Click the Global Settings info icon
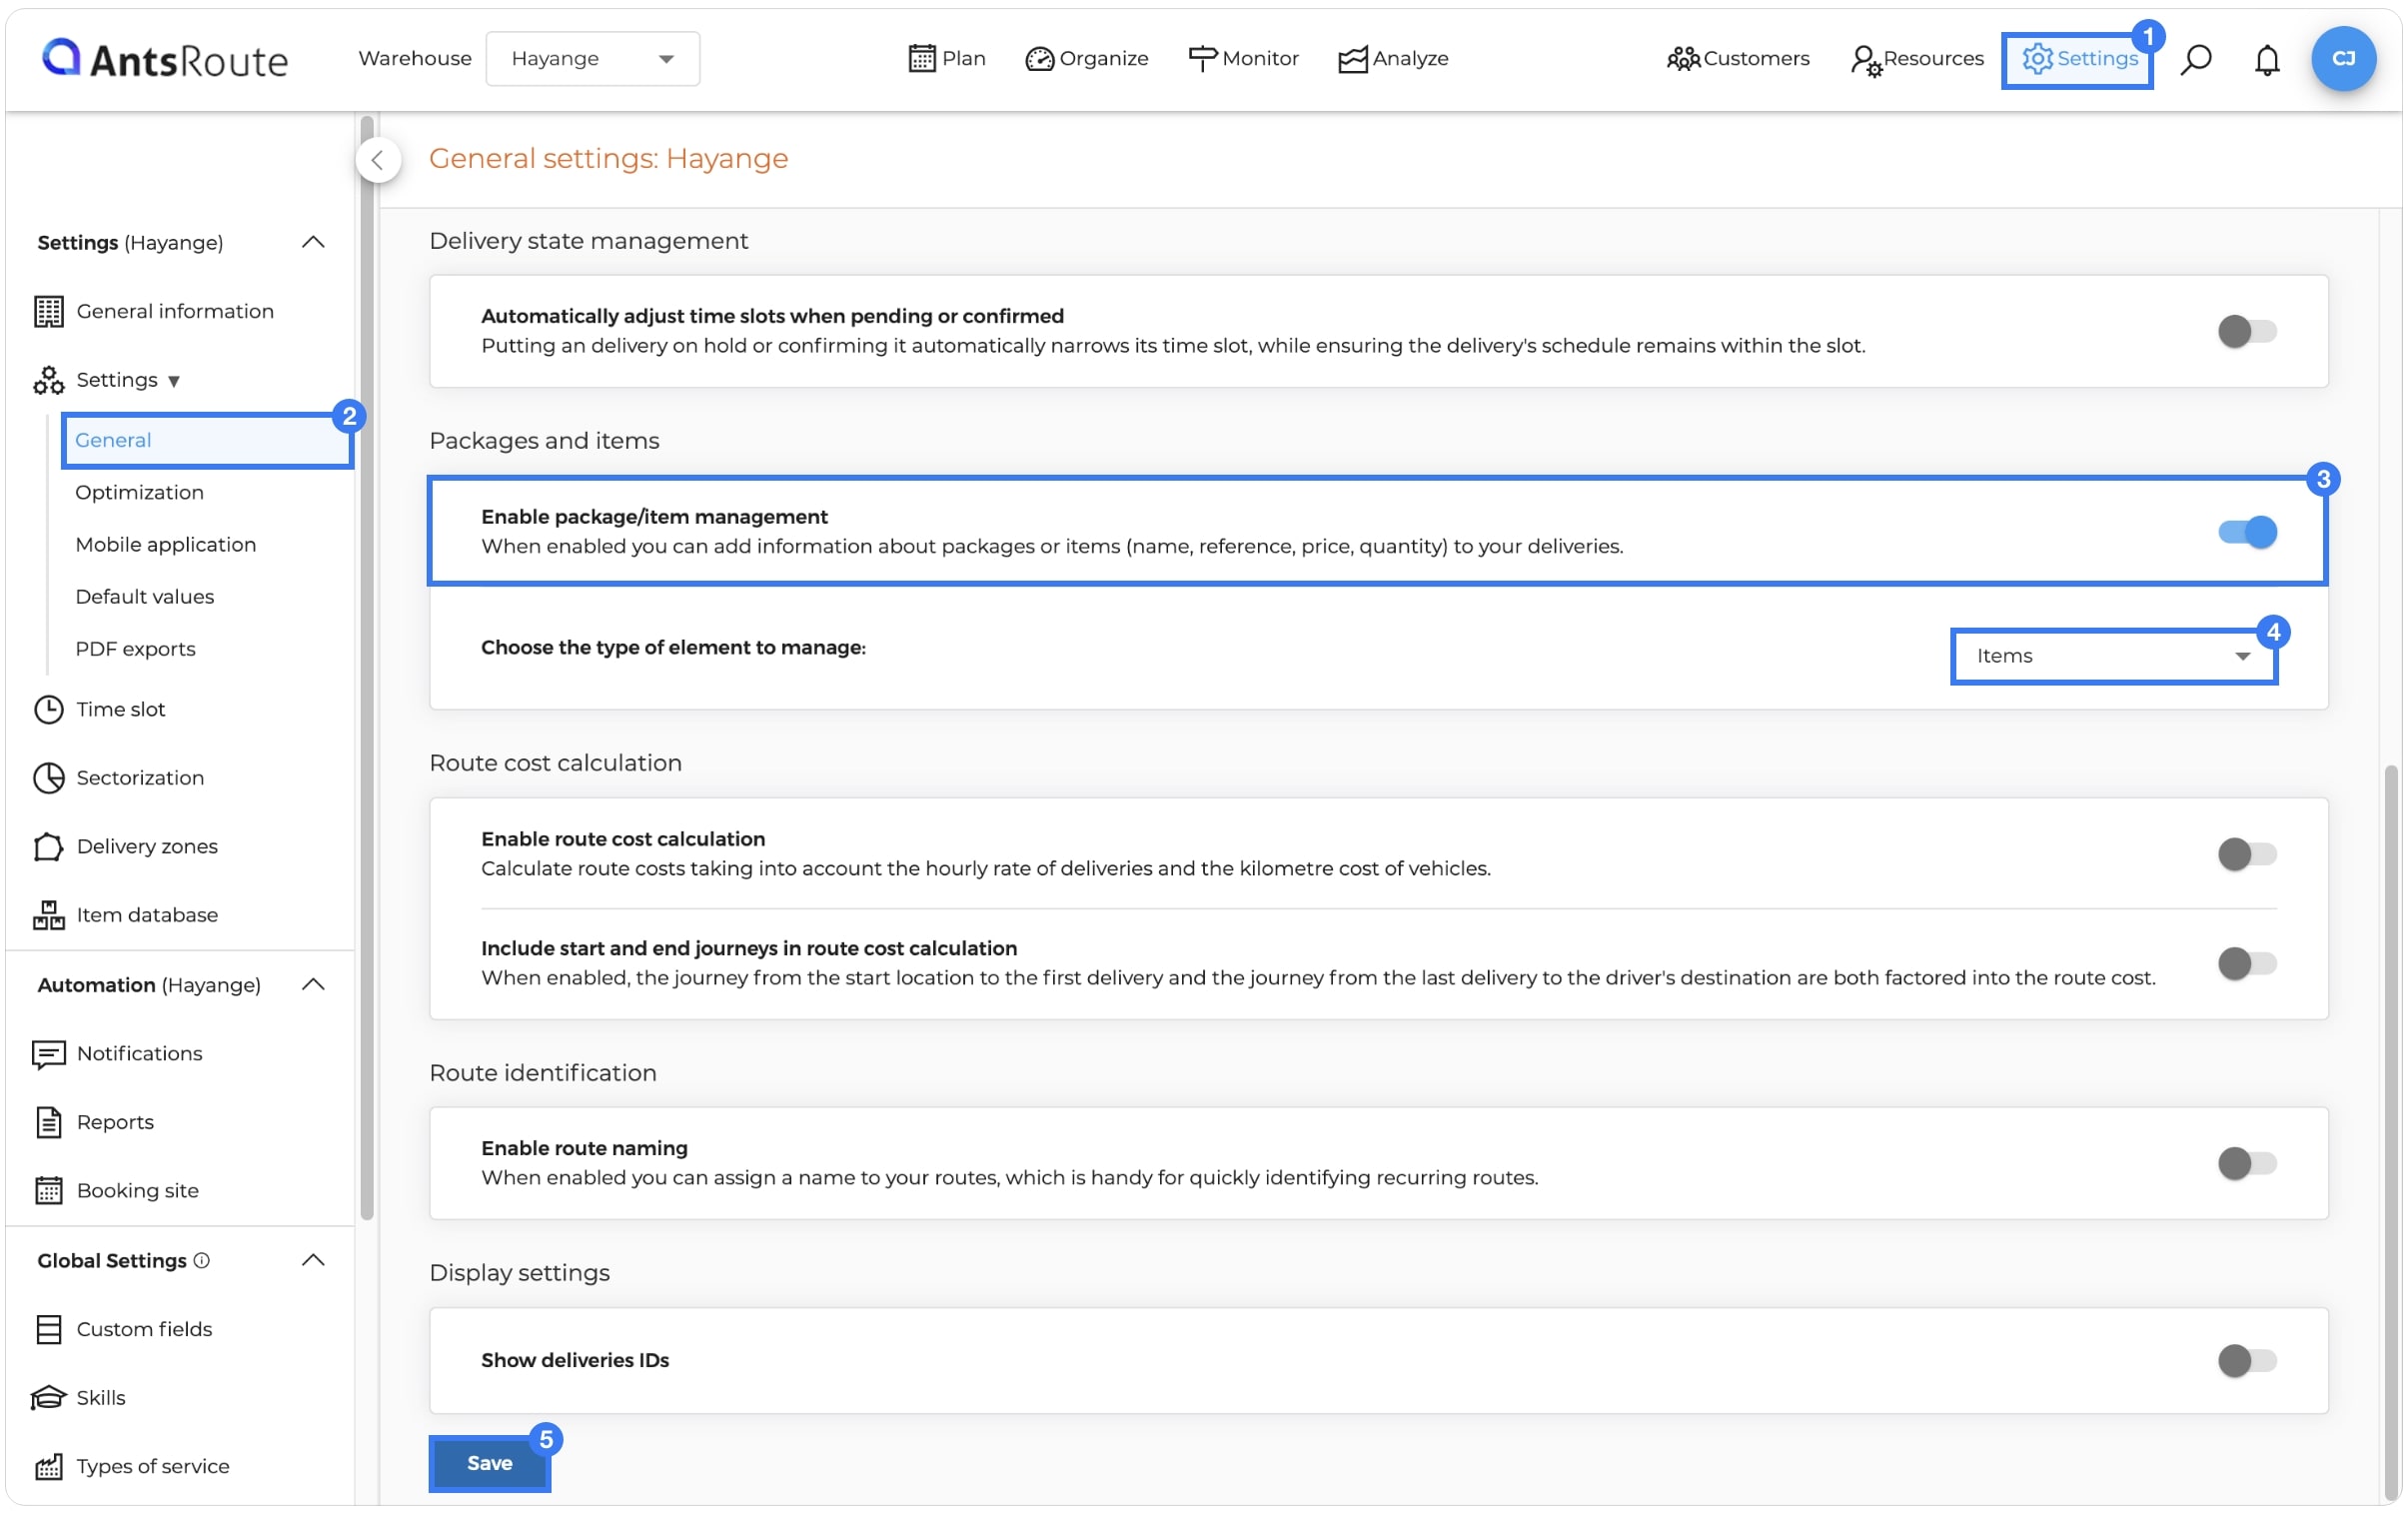This screenshot has height=1514, width=2408. point(202,1260)
